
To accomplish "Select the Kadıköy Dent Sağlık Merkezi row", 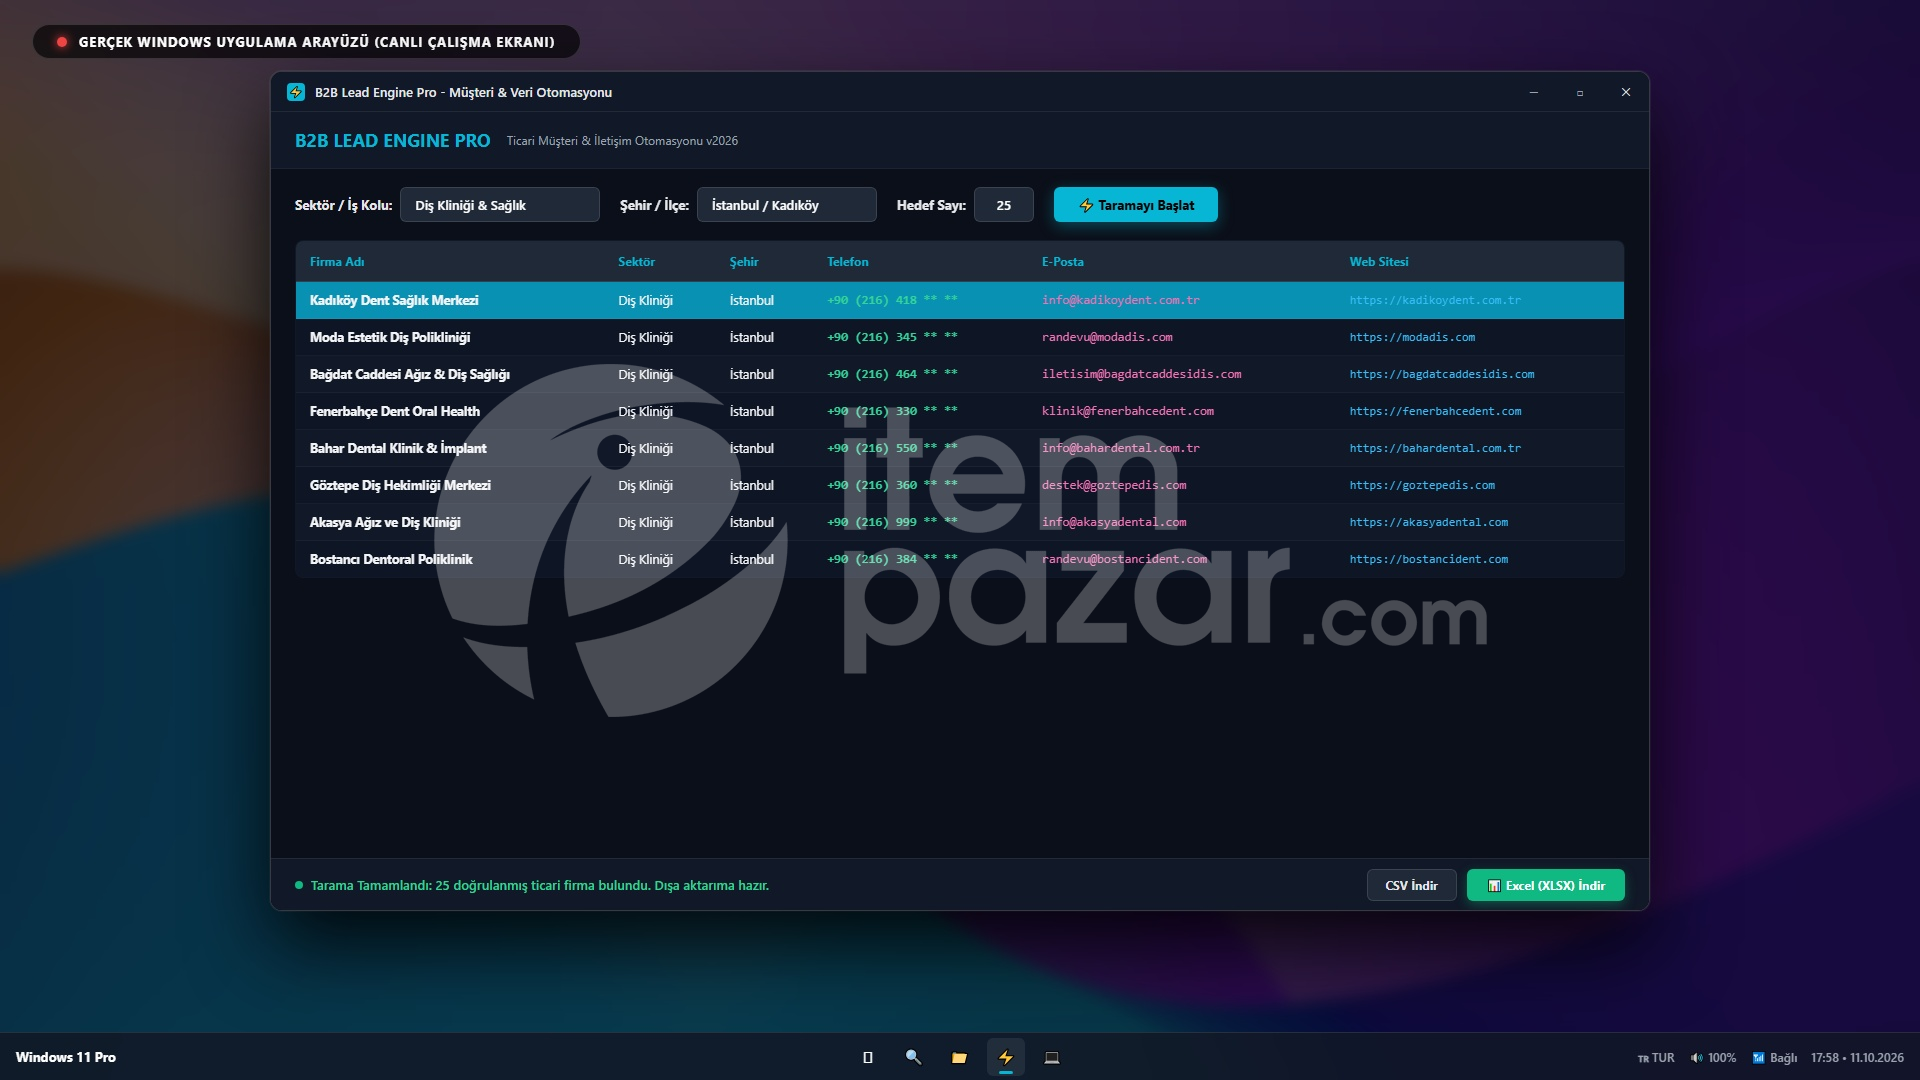I will pyautogui.click(x=959, y=300).
